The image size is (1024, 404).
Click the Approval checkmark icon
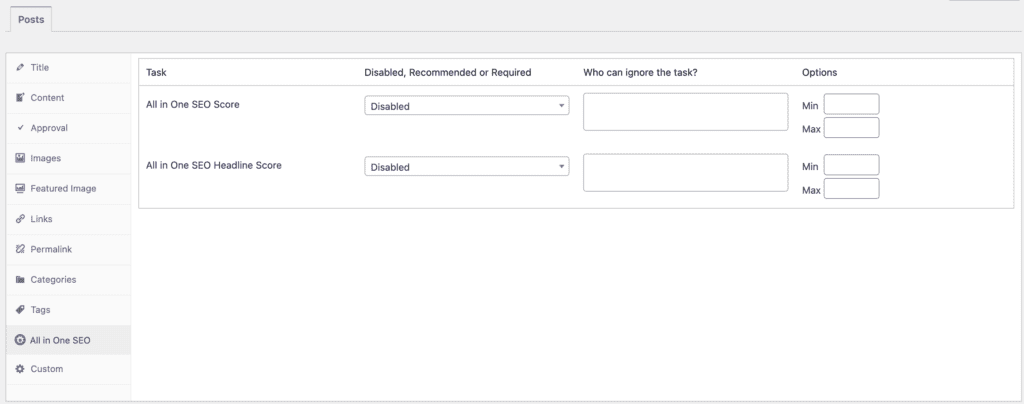(x=20, y=128)
